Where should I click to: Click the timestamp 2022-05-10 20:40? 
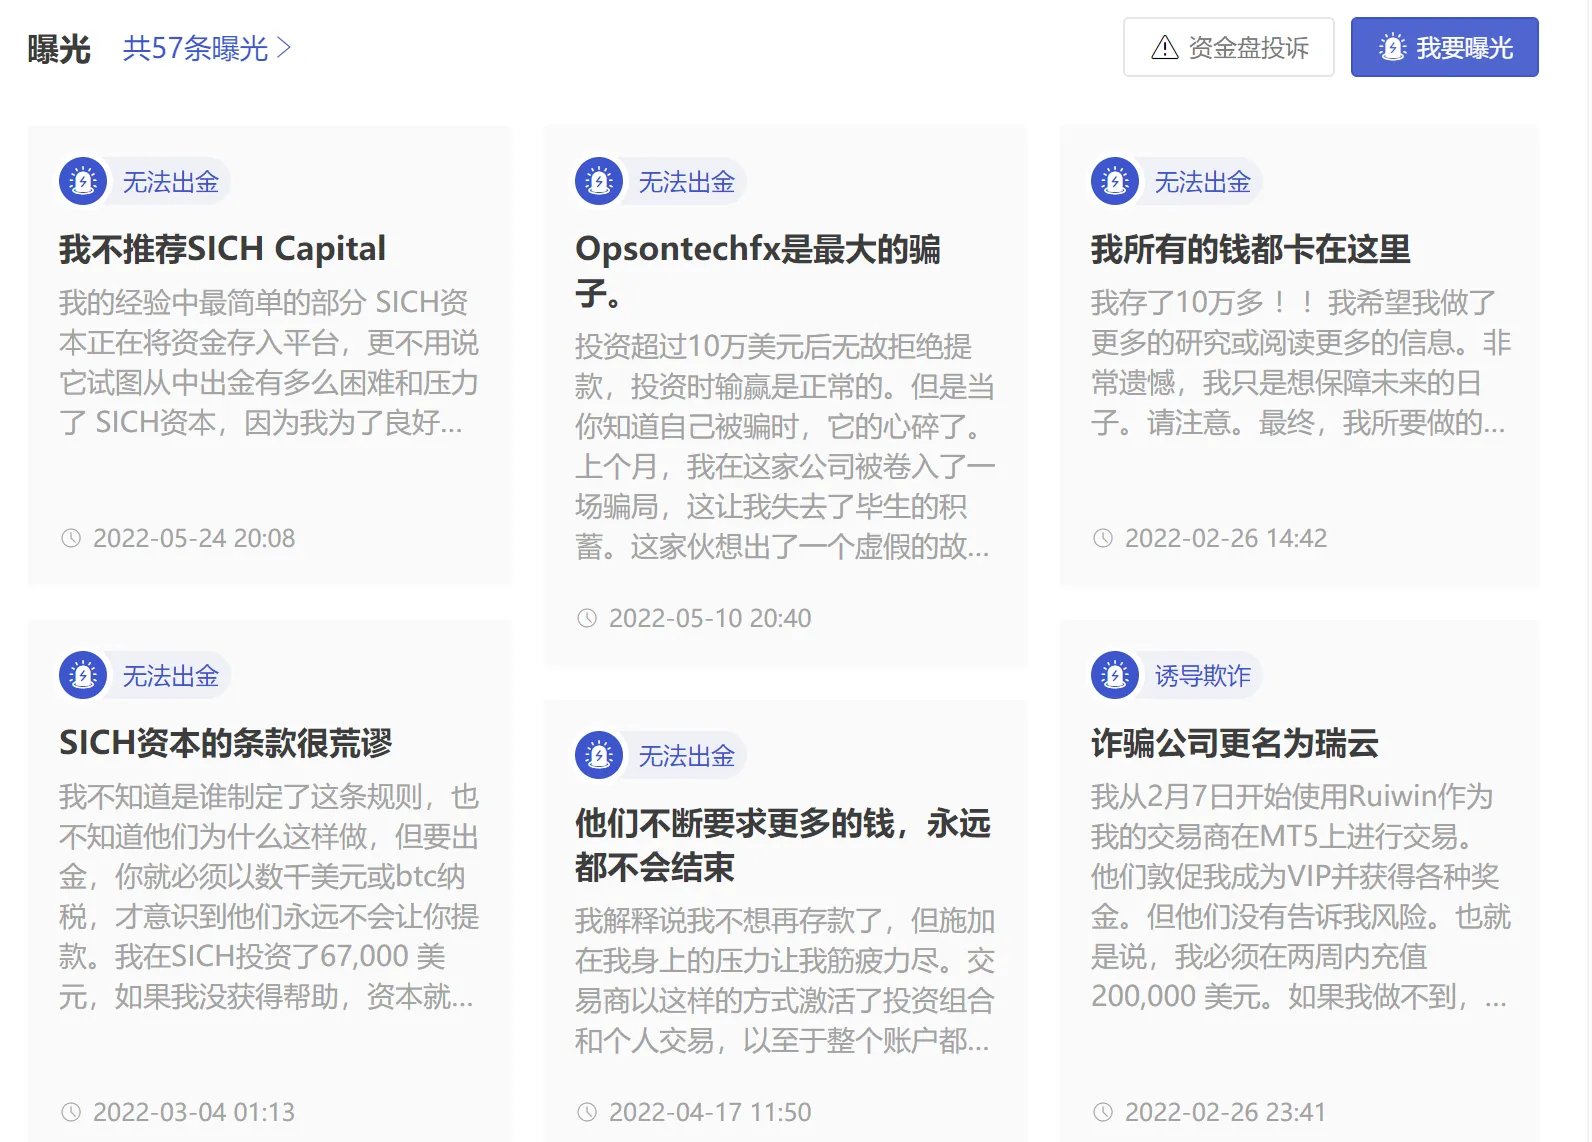[710, 618]
